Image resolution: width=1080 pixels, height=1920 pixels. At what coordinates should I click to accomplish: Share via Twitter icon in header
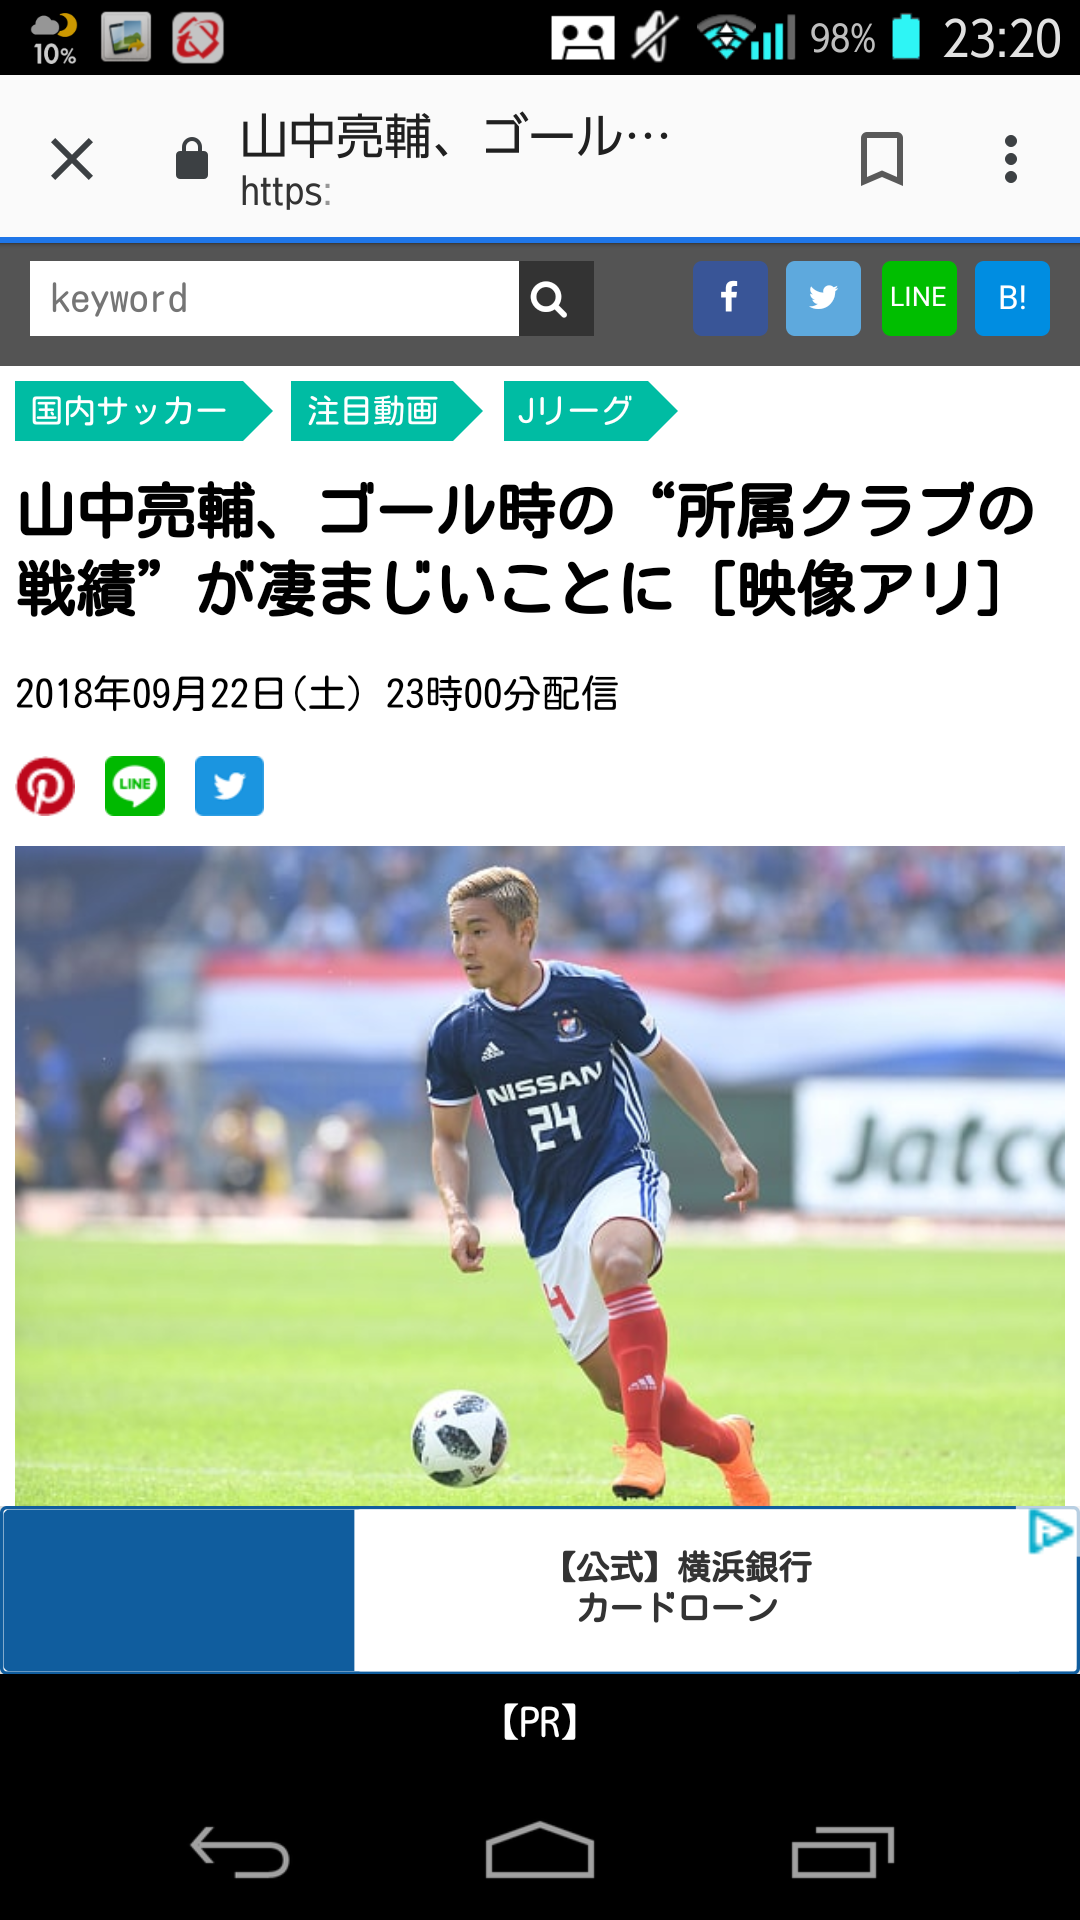pos(823,298)
